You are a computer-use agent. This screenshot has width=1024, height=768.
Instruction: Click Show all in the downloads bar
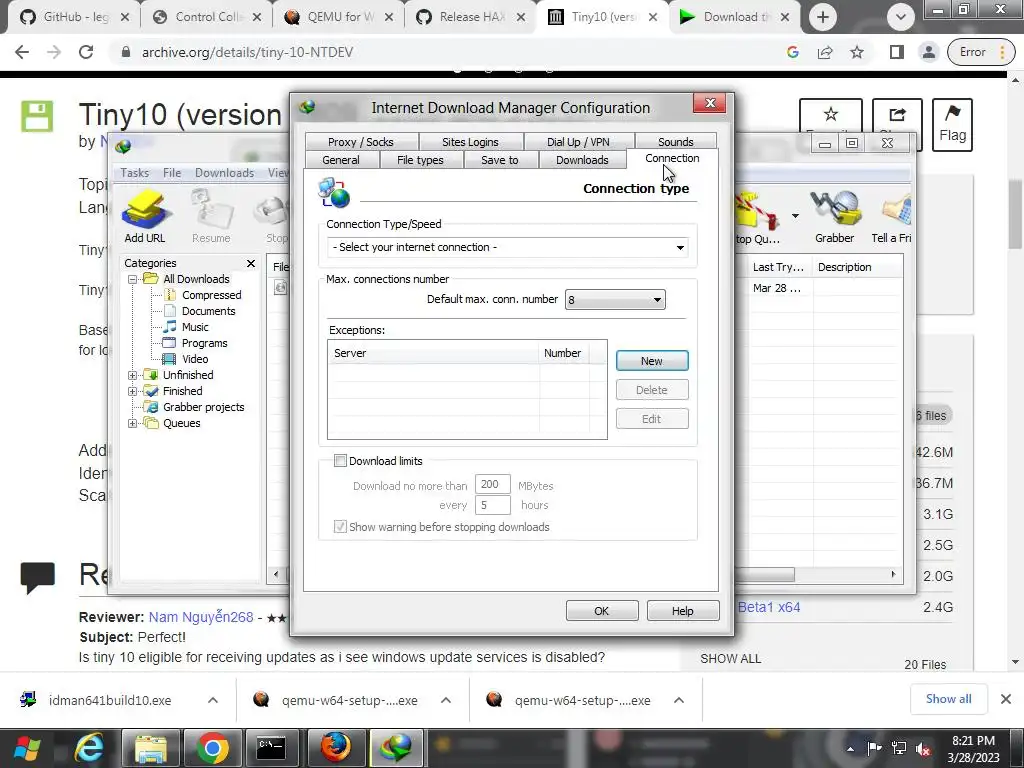point(948,699)
